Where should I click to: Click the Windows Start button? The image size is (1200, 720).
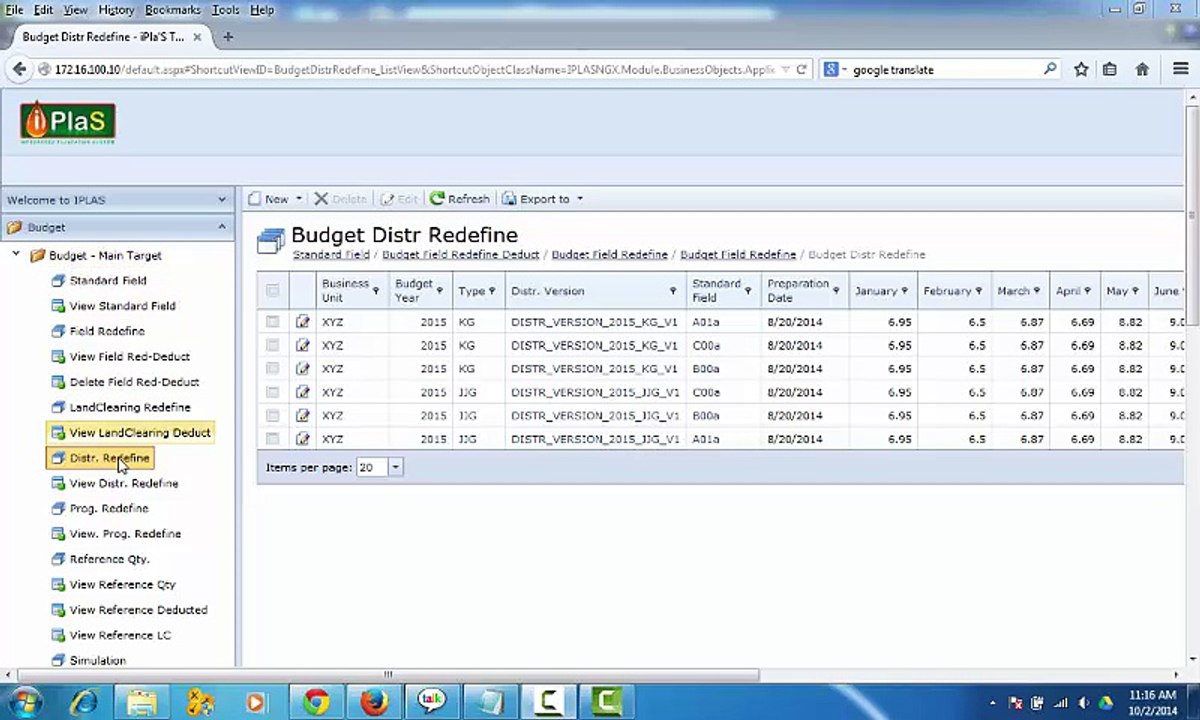click(24, 702)
